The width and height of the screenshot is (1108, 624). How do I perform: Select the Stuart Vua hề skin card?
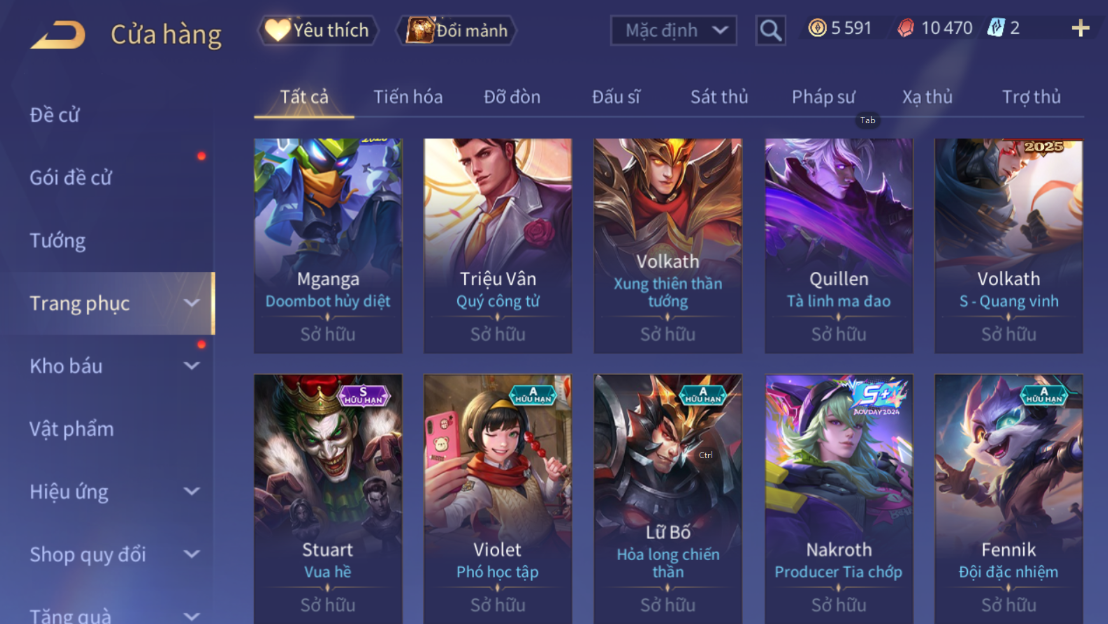328,499
